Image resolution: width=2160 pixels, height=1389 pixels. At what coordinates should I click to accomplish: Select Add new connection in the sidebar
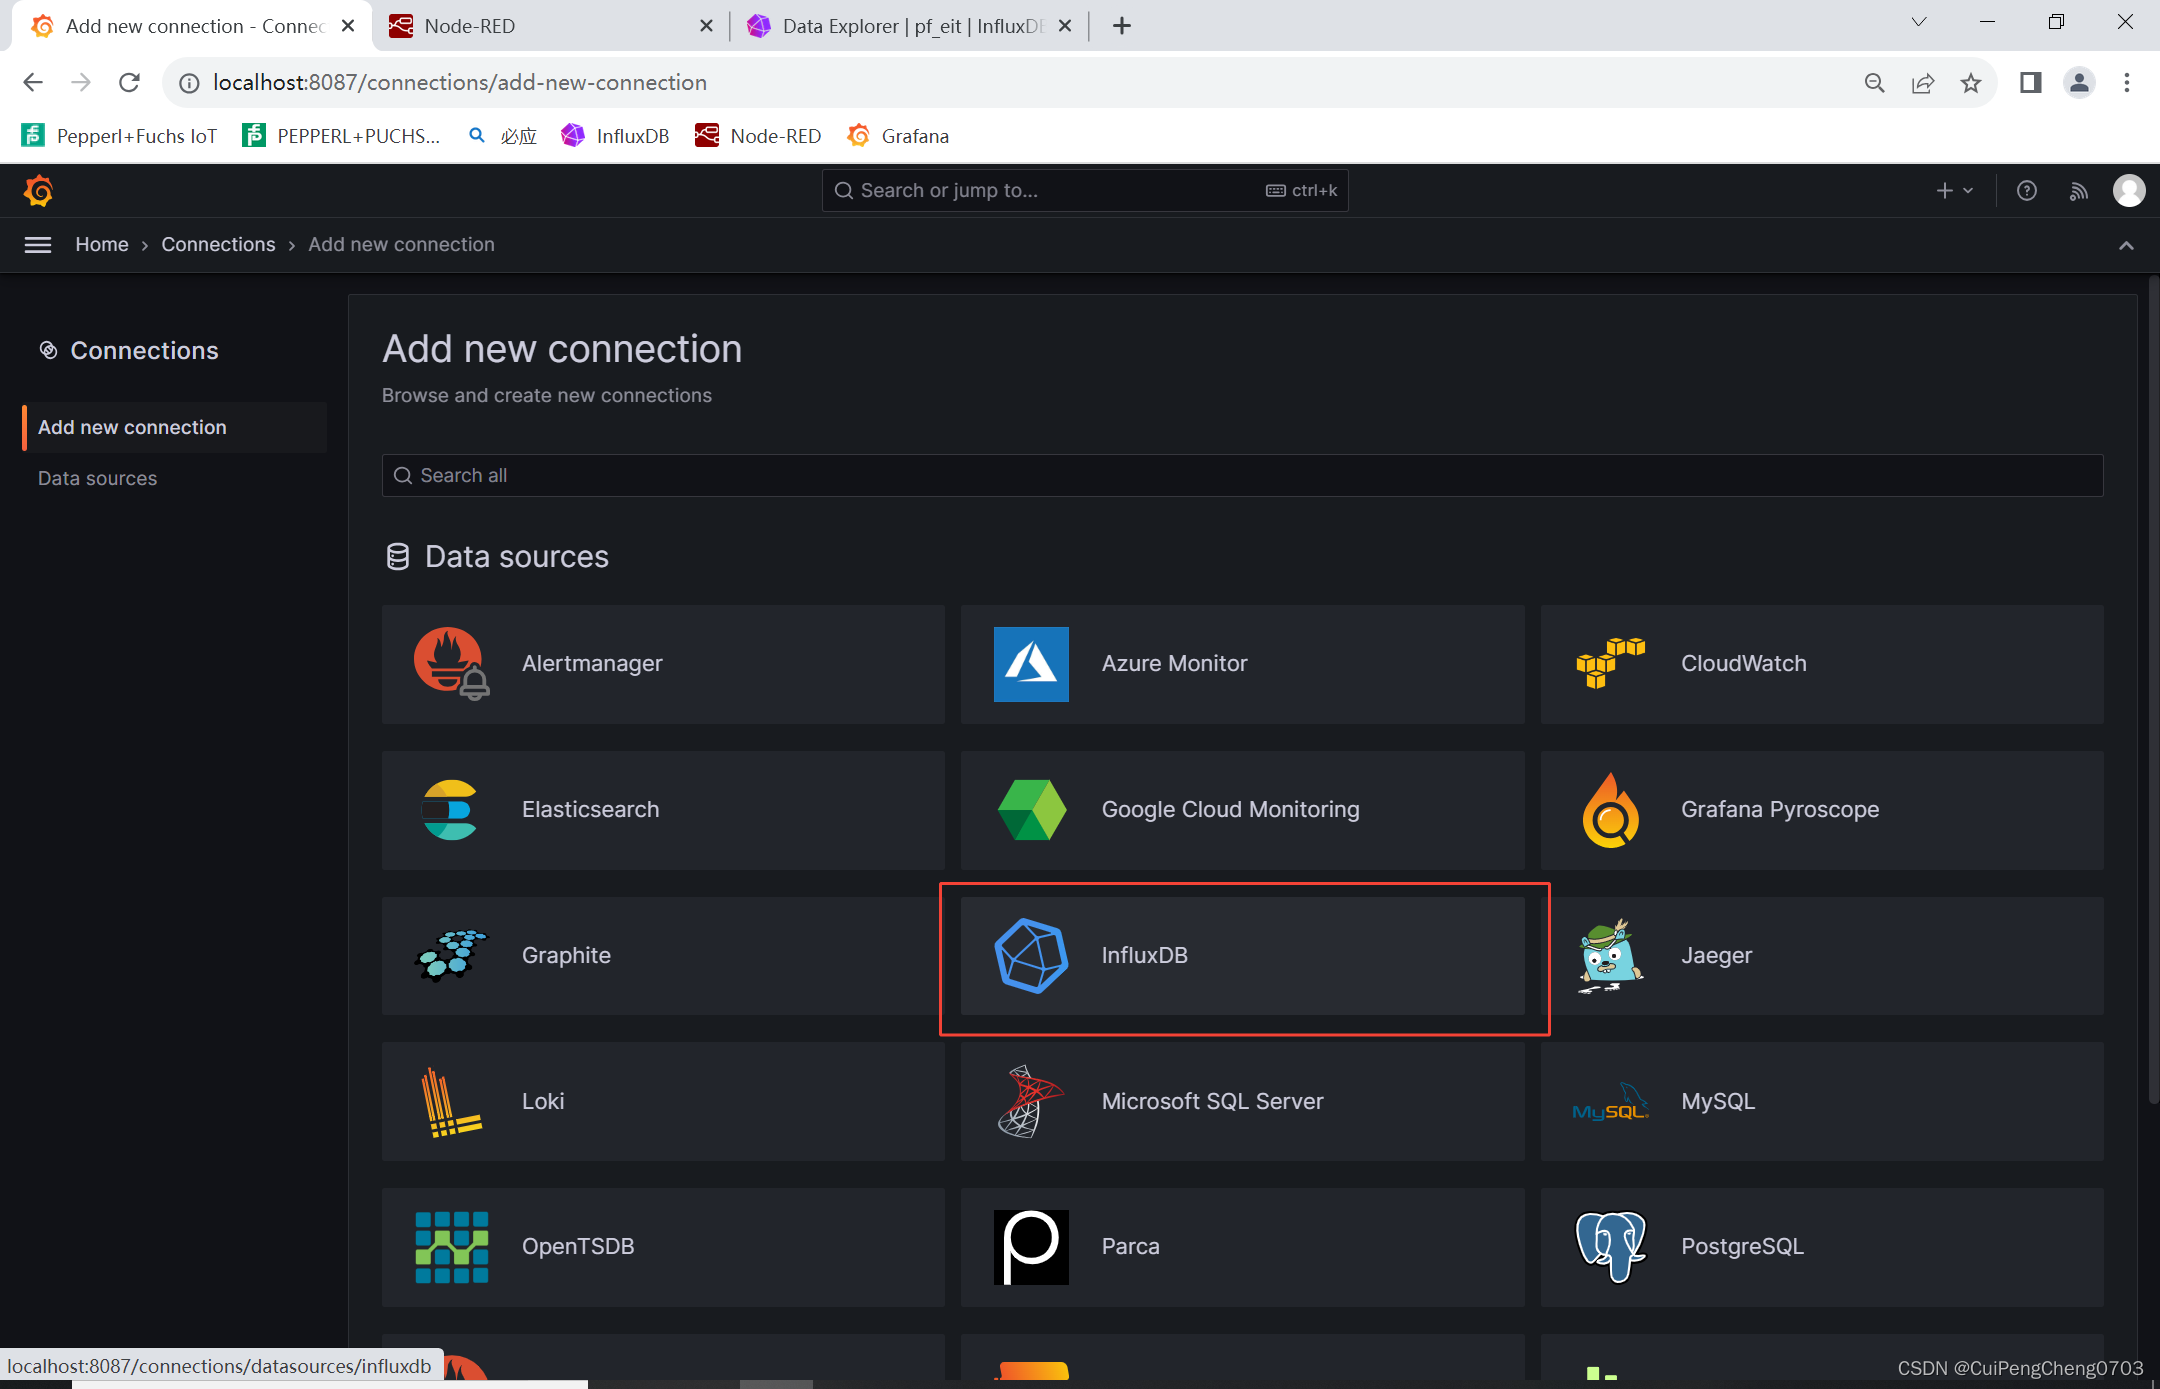[x=175, y=427]
